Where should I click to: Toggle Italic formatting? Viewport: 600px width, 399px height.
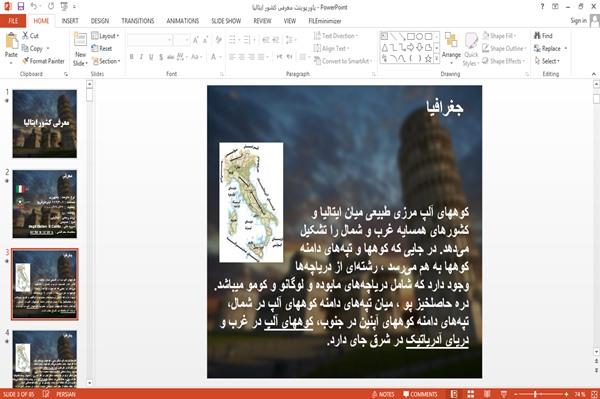141,57
